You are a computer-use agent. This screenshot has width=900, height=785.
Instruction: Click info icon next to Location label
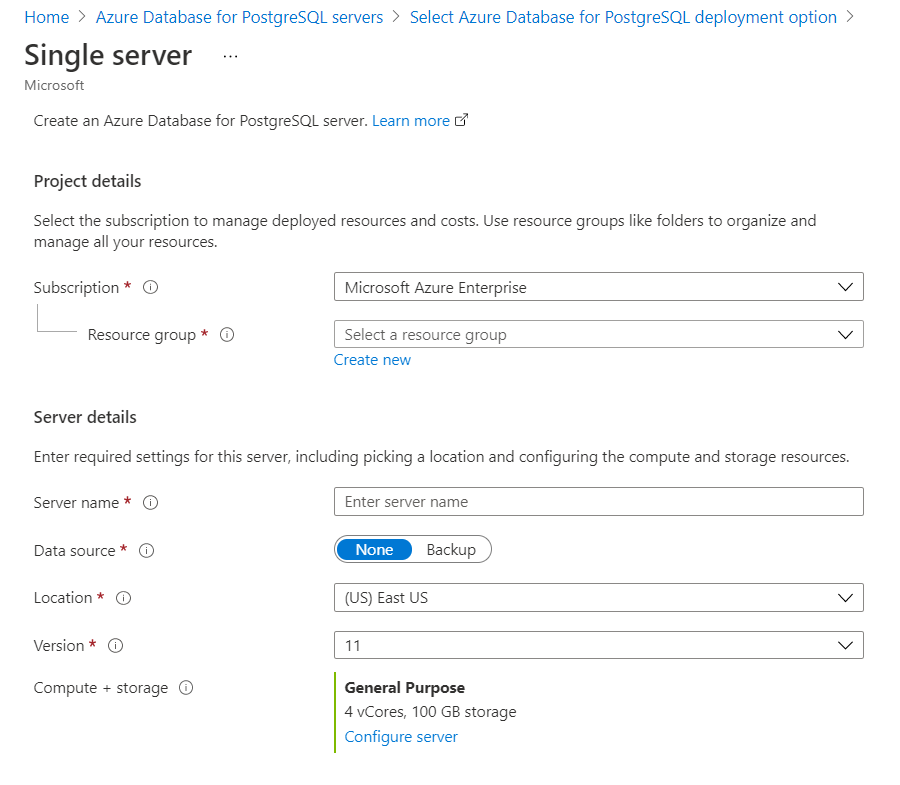coord(124,598)
